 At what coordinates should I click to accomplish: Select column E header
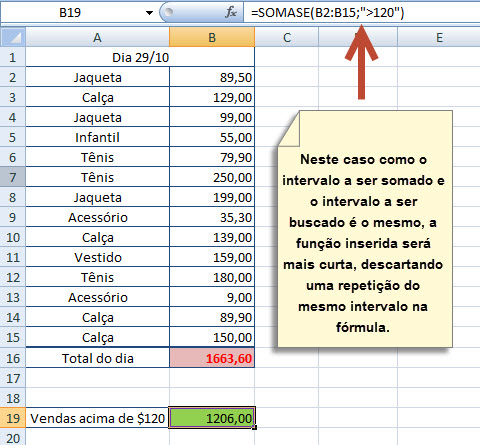coord(439,37)
